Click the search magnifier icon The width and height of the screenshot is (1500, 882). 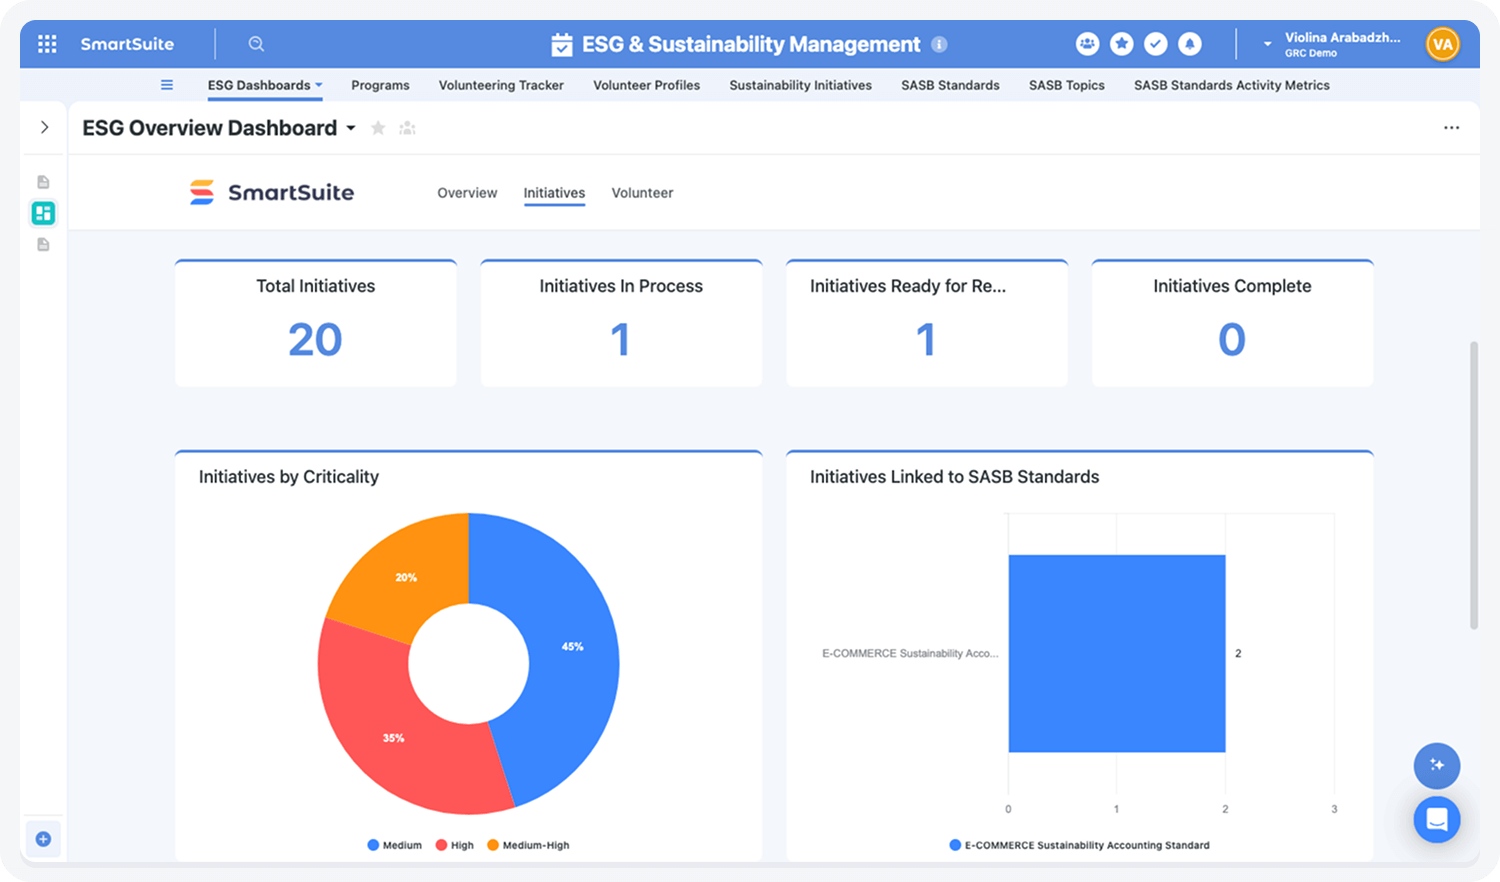[x=256, y=44]
